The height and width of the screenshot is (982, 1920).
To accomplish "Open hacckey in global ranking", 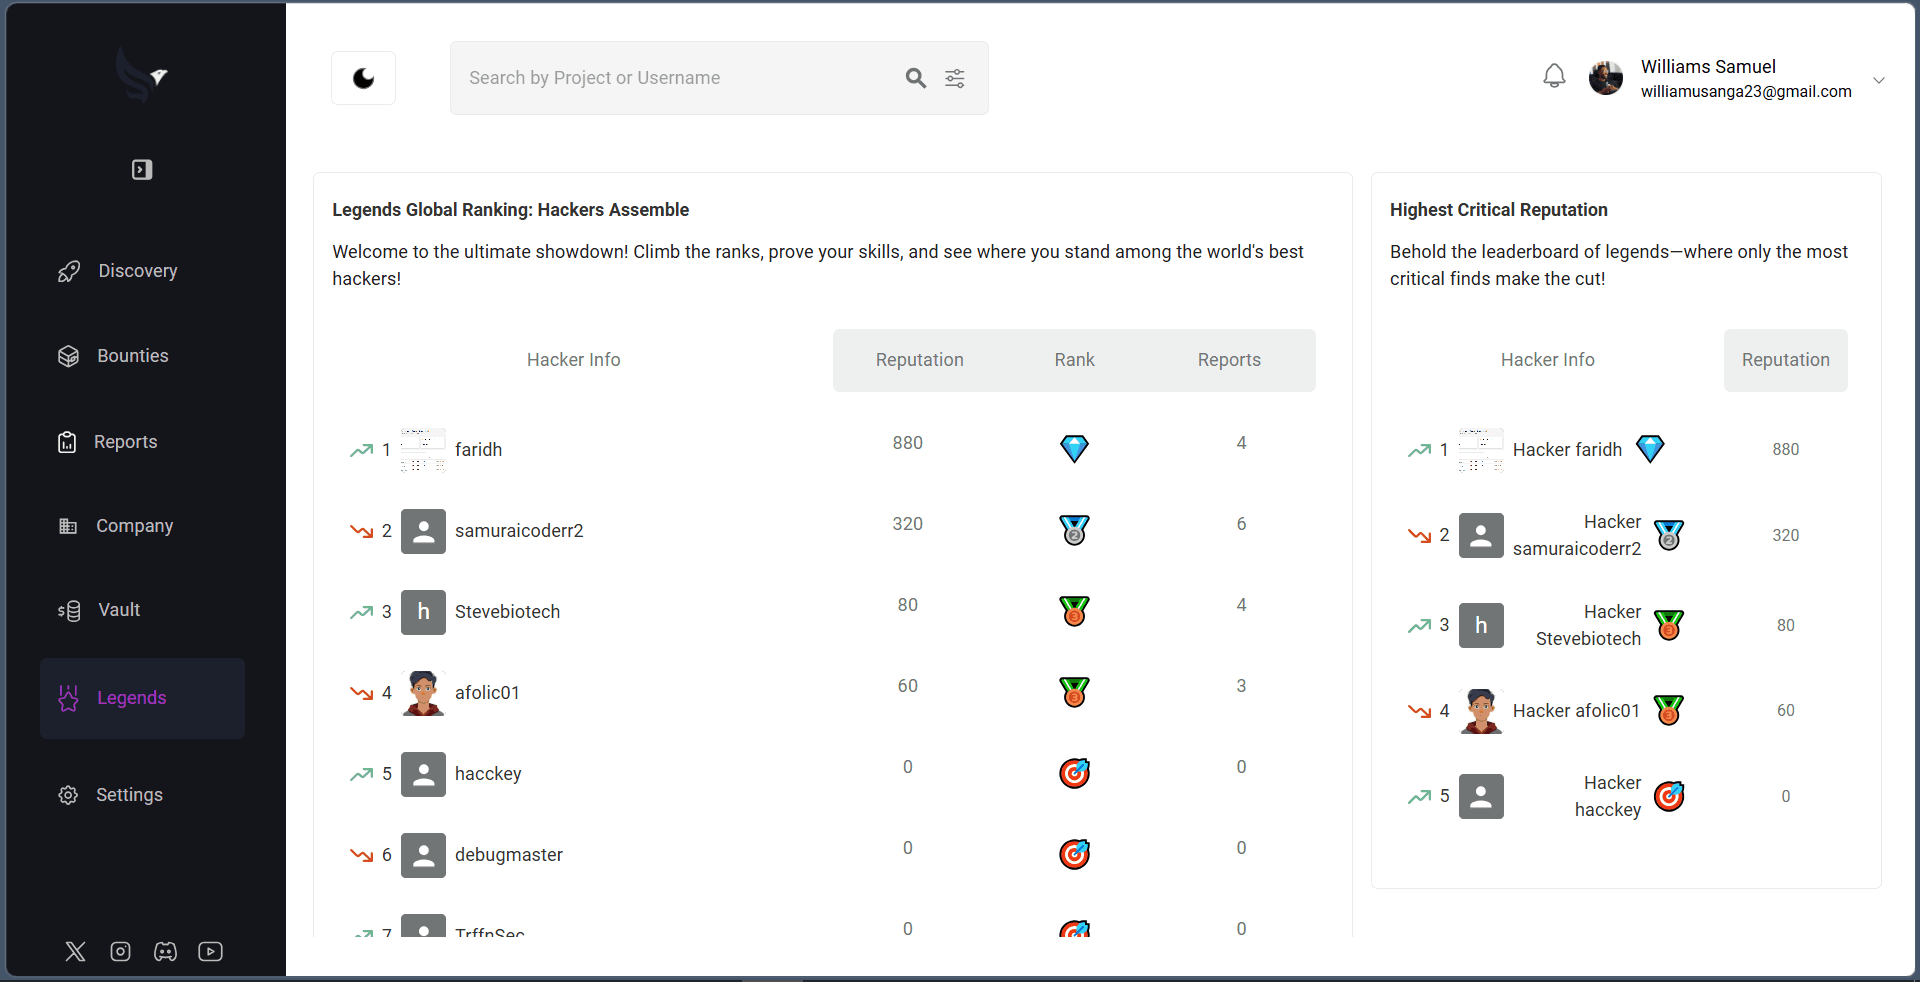I will (x=488, y=774).
